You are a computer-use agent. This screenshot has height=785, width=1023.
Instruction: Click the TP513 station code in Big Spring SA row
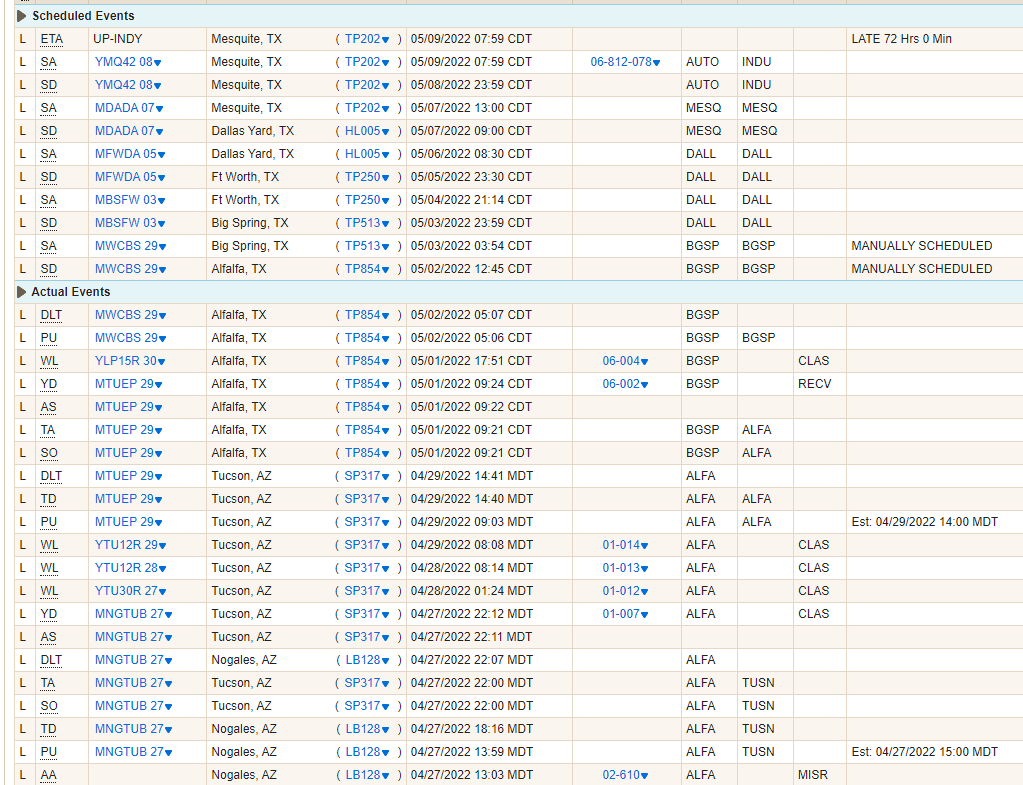tap(362, 246)
